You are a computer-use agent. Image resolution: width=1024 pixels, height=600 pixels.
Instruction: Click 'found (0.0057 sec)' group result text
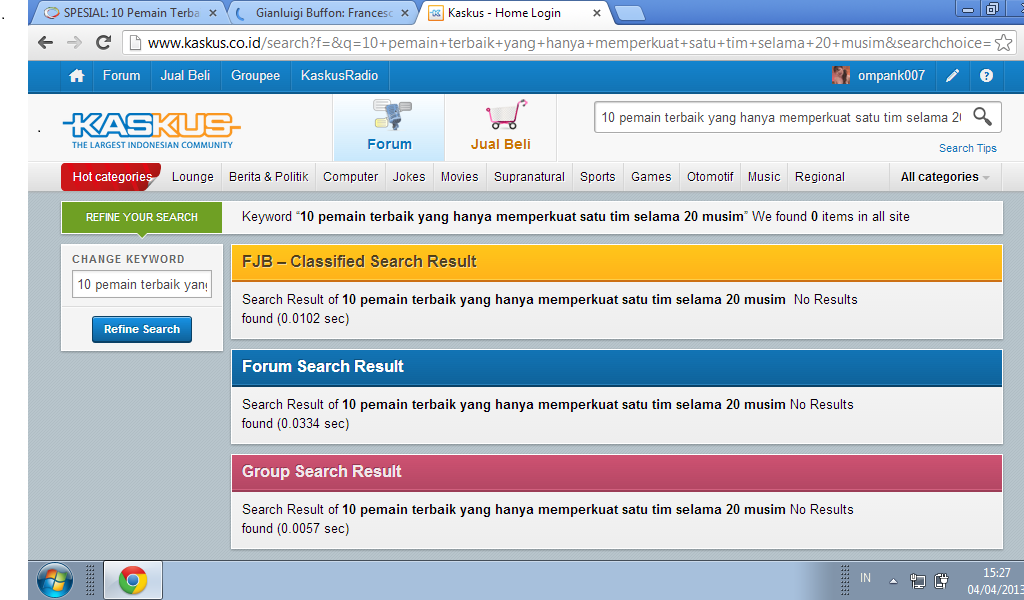[x=295, y=529]
